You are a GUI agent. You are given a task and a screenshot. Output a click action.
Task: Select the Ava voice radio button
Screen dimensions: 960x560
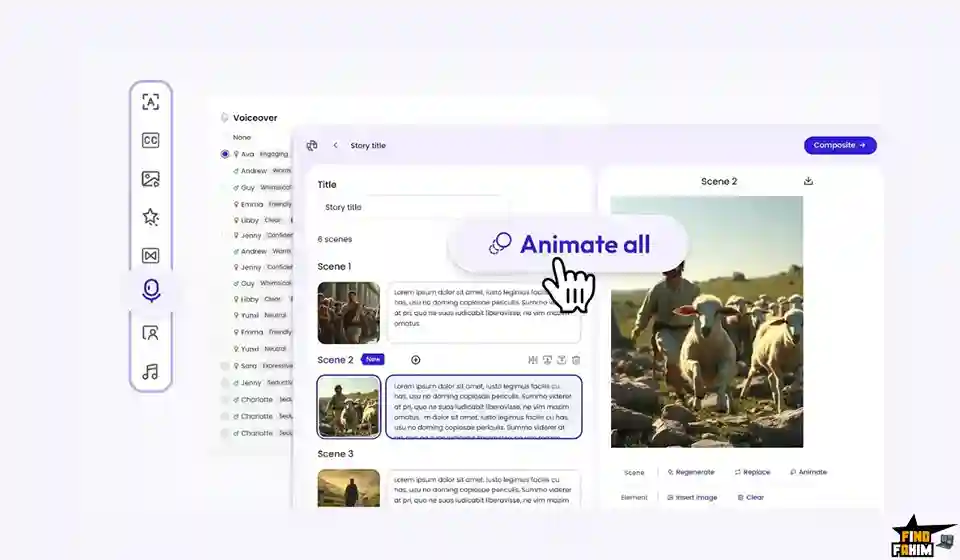click(x=225, y=154)
